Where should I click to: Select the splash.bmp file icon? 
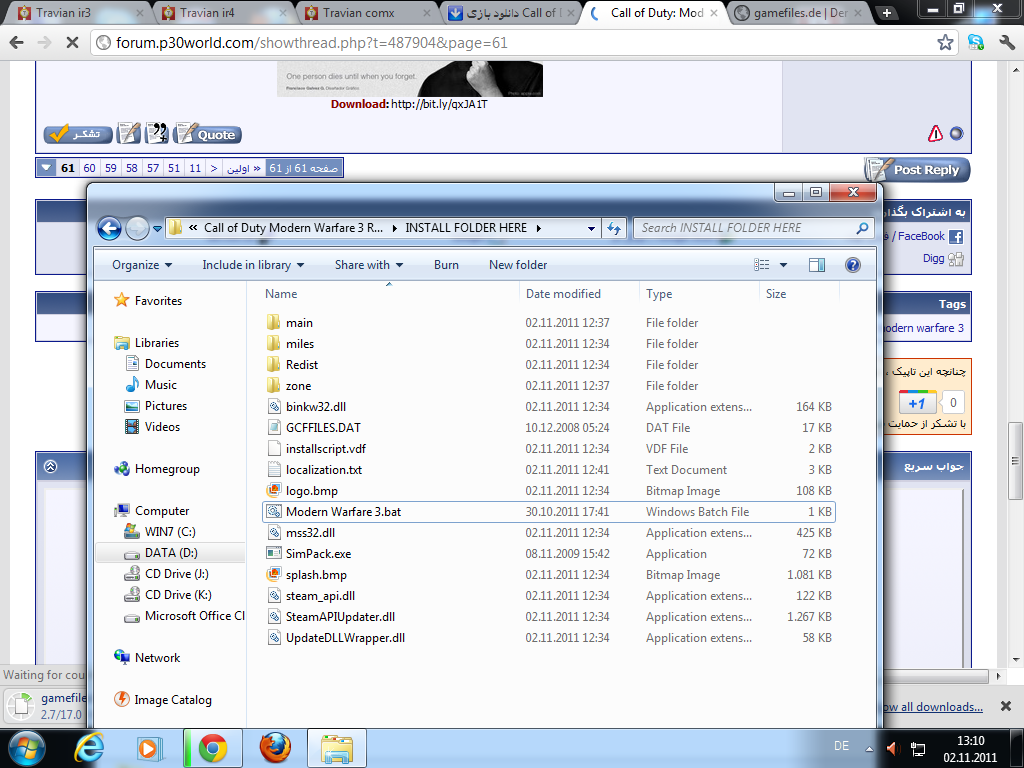274,575
